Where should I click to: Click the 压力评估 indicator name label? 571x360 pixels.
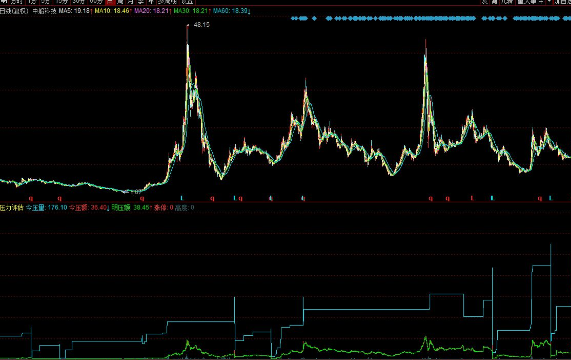tap(12, 207)
